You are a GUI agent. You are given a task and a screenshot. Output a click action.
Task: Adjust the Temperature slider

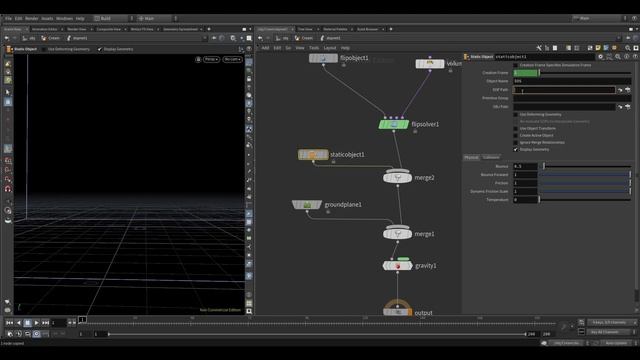[586, 200]
